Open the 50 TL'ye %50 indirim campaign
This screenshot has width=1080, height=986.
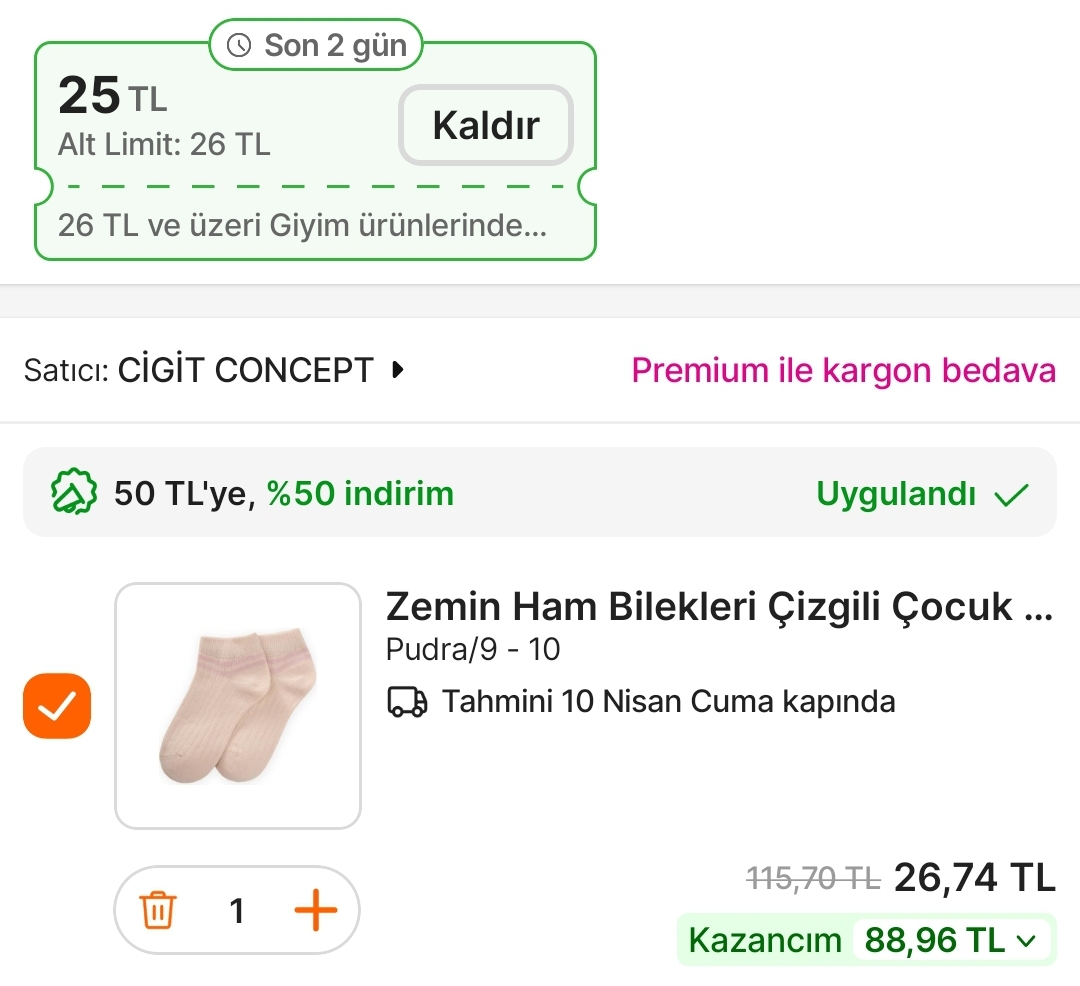[x=284, y=493]
